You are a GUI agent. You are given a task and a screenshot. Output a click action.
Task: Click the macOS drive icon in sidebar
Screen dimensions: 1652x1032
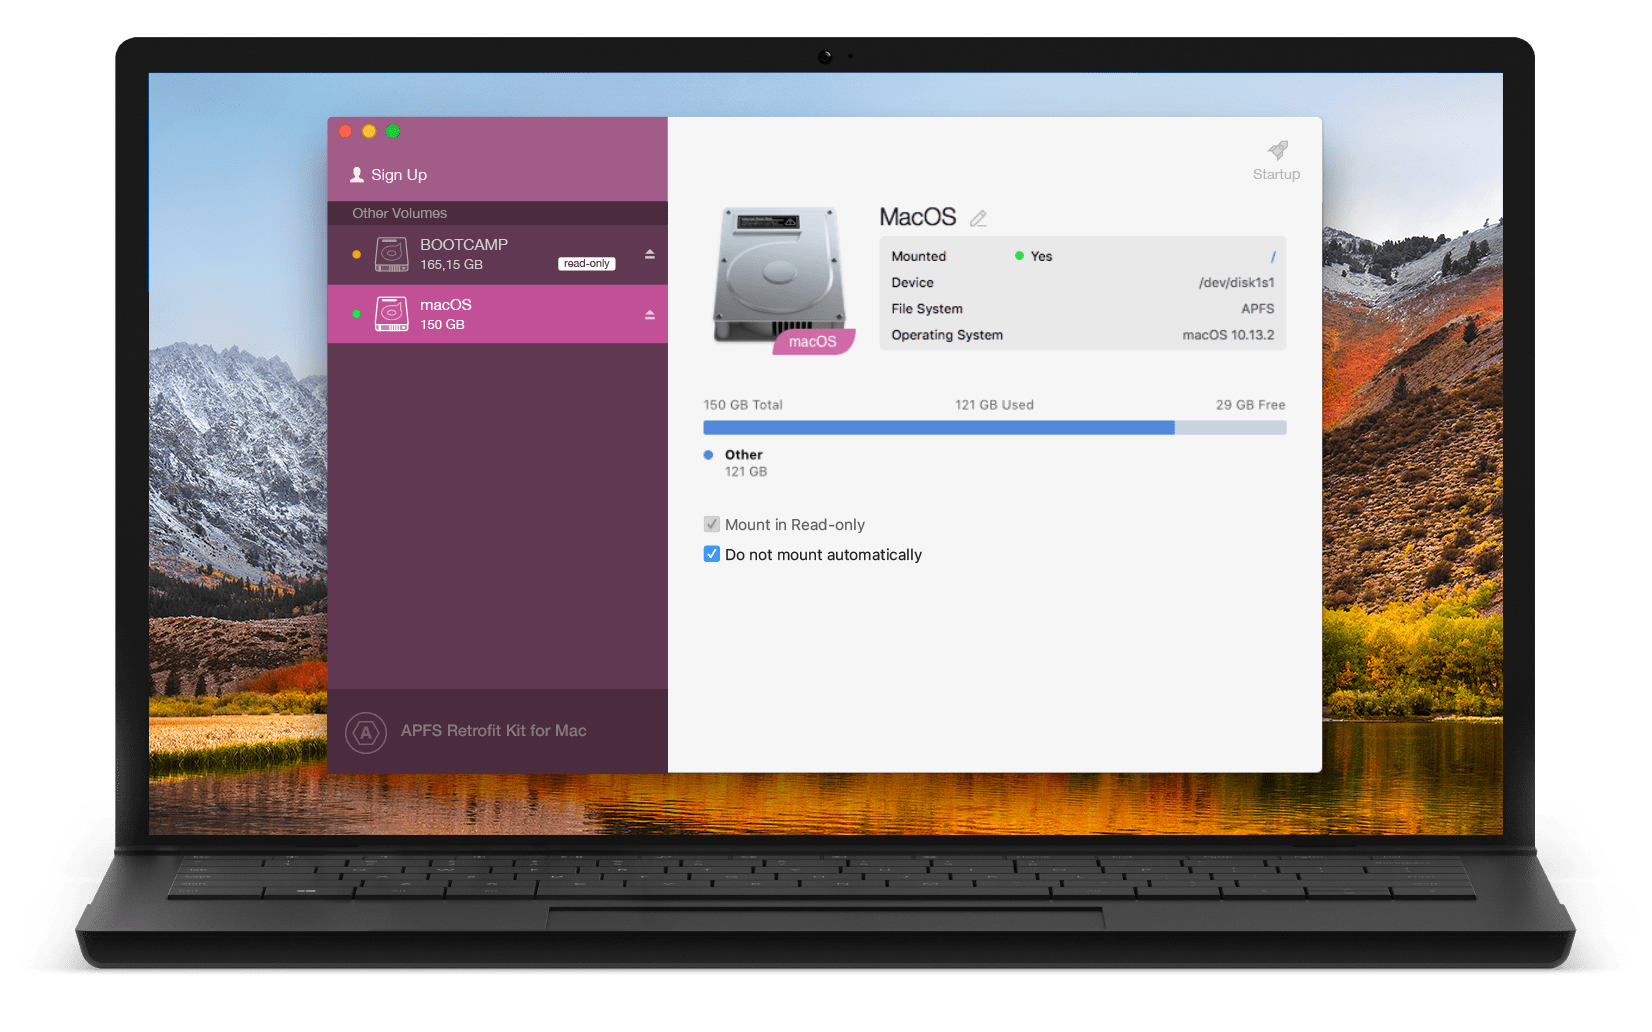coord(391,314)
